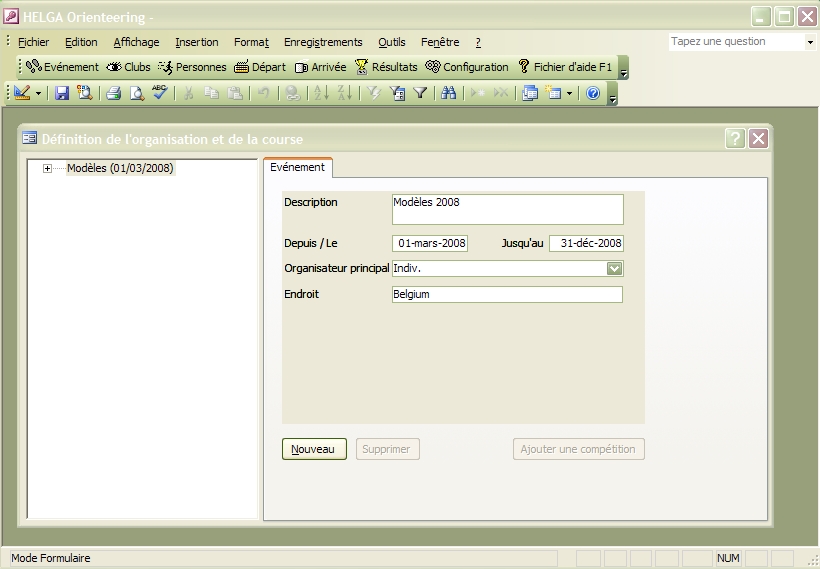The width and height of the screenshot is (820, 569).
Task: Open the Organisateur principal dropdown
Action: [x=614, y=268]
